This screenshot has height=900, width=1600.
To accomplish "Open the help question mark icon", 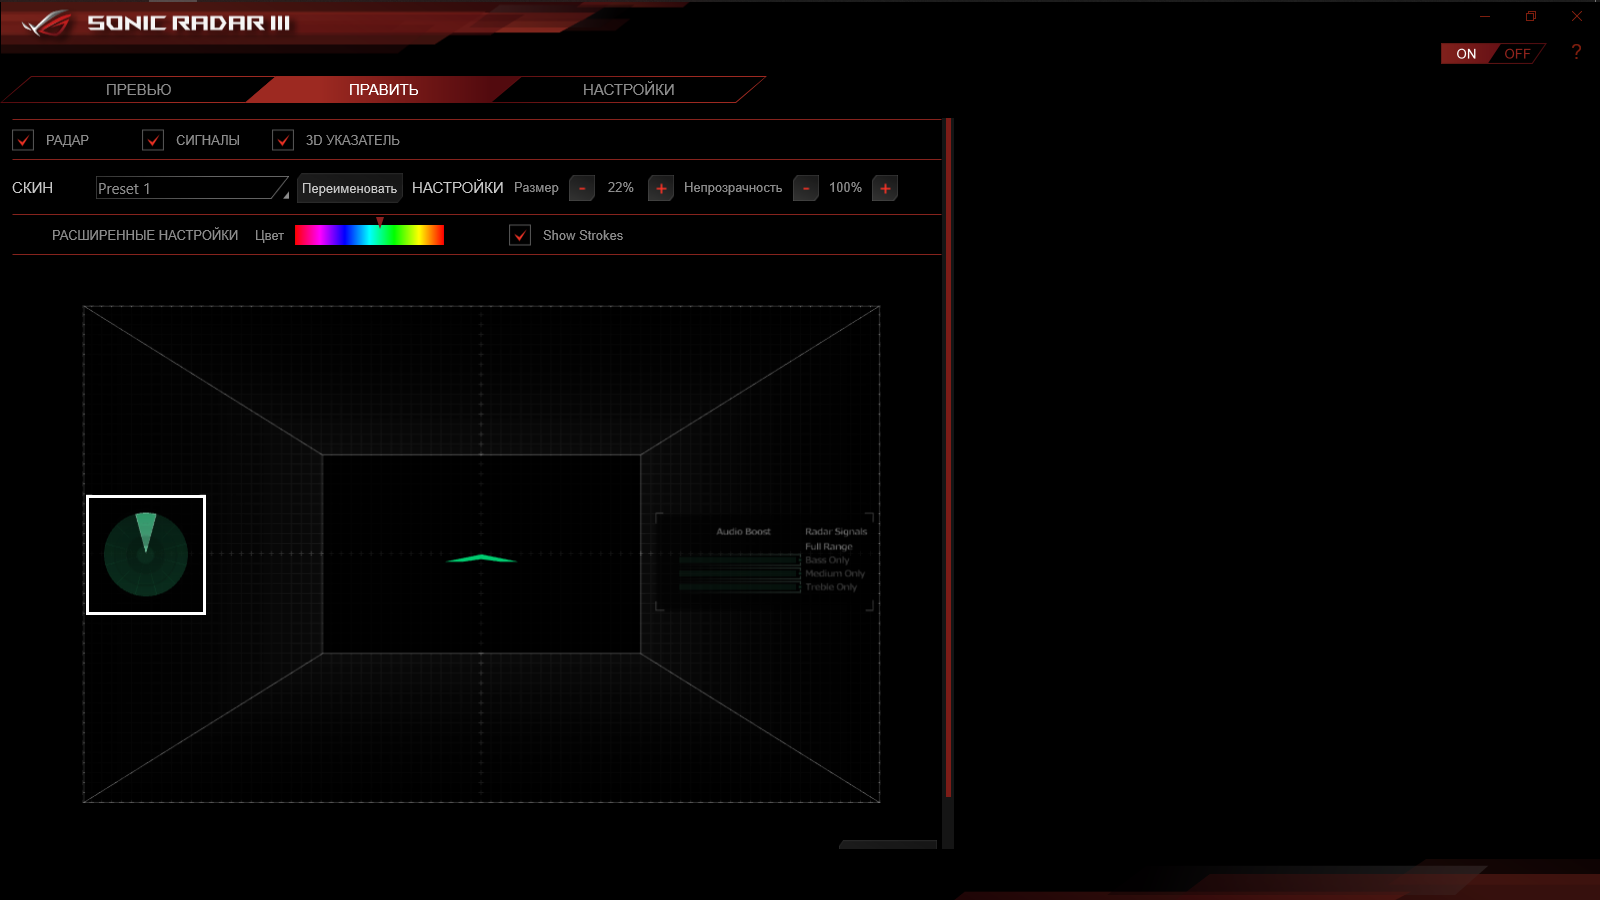I will (x=1576, y=52).
